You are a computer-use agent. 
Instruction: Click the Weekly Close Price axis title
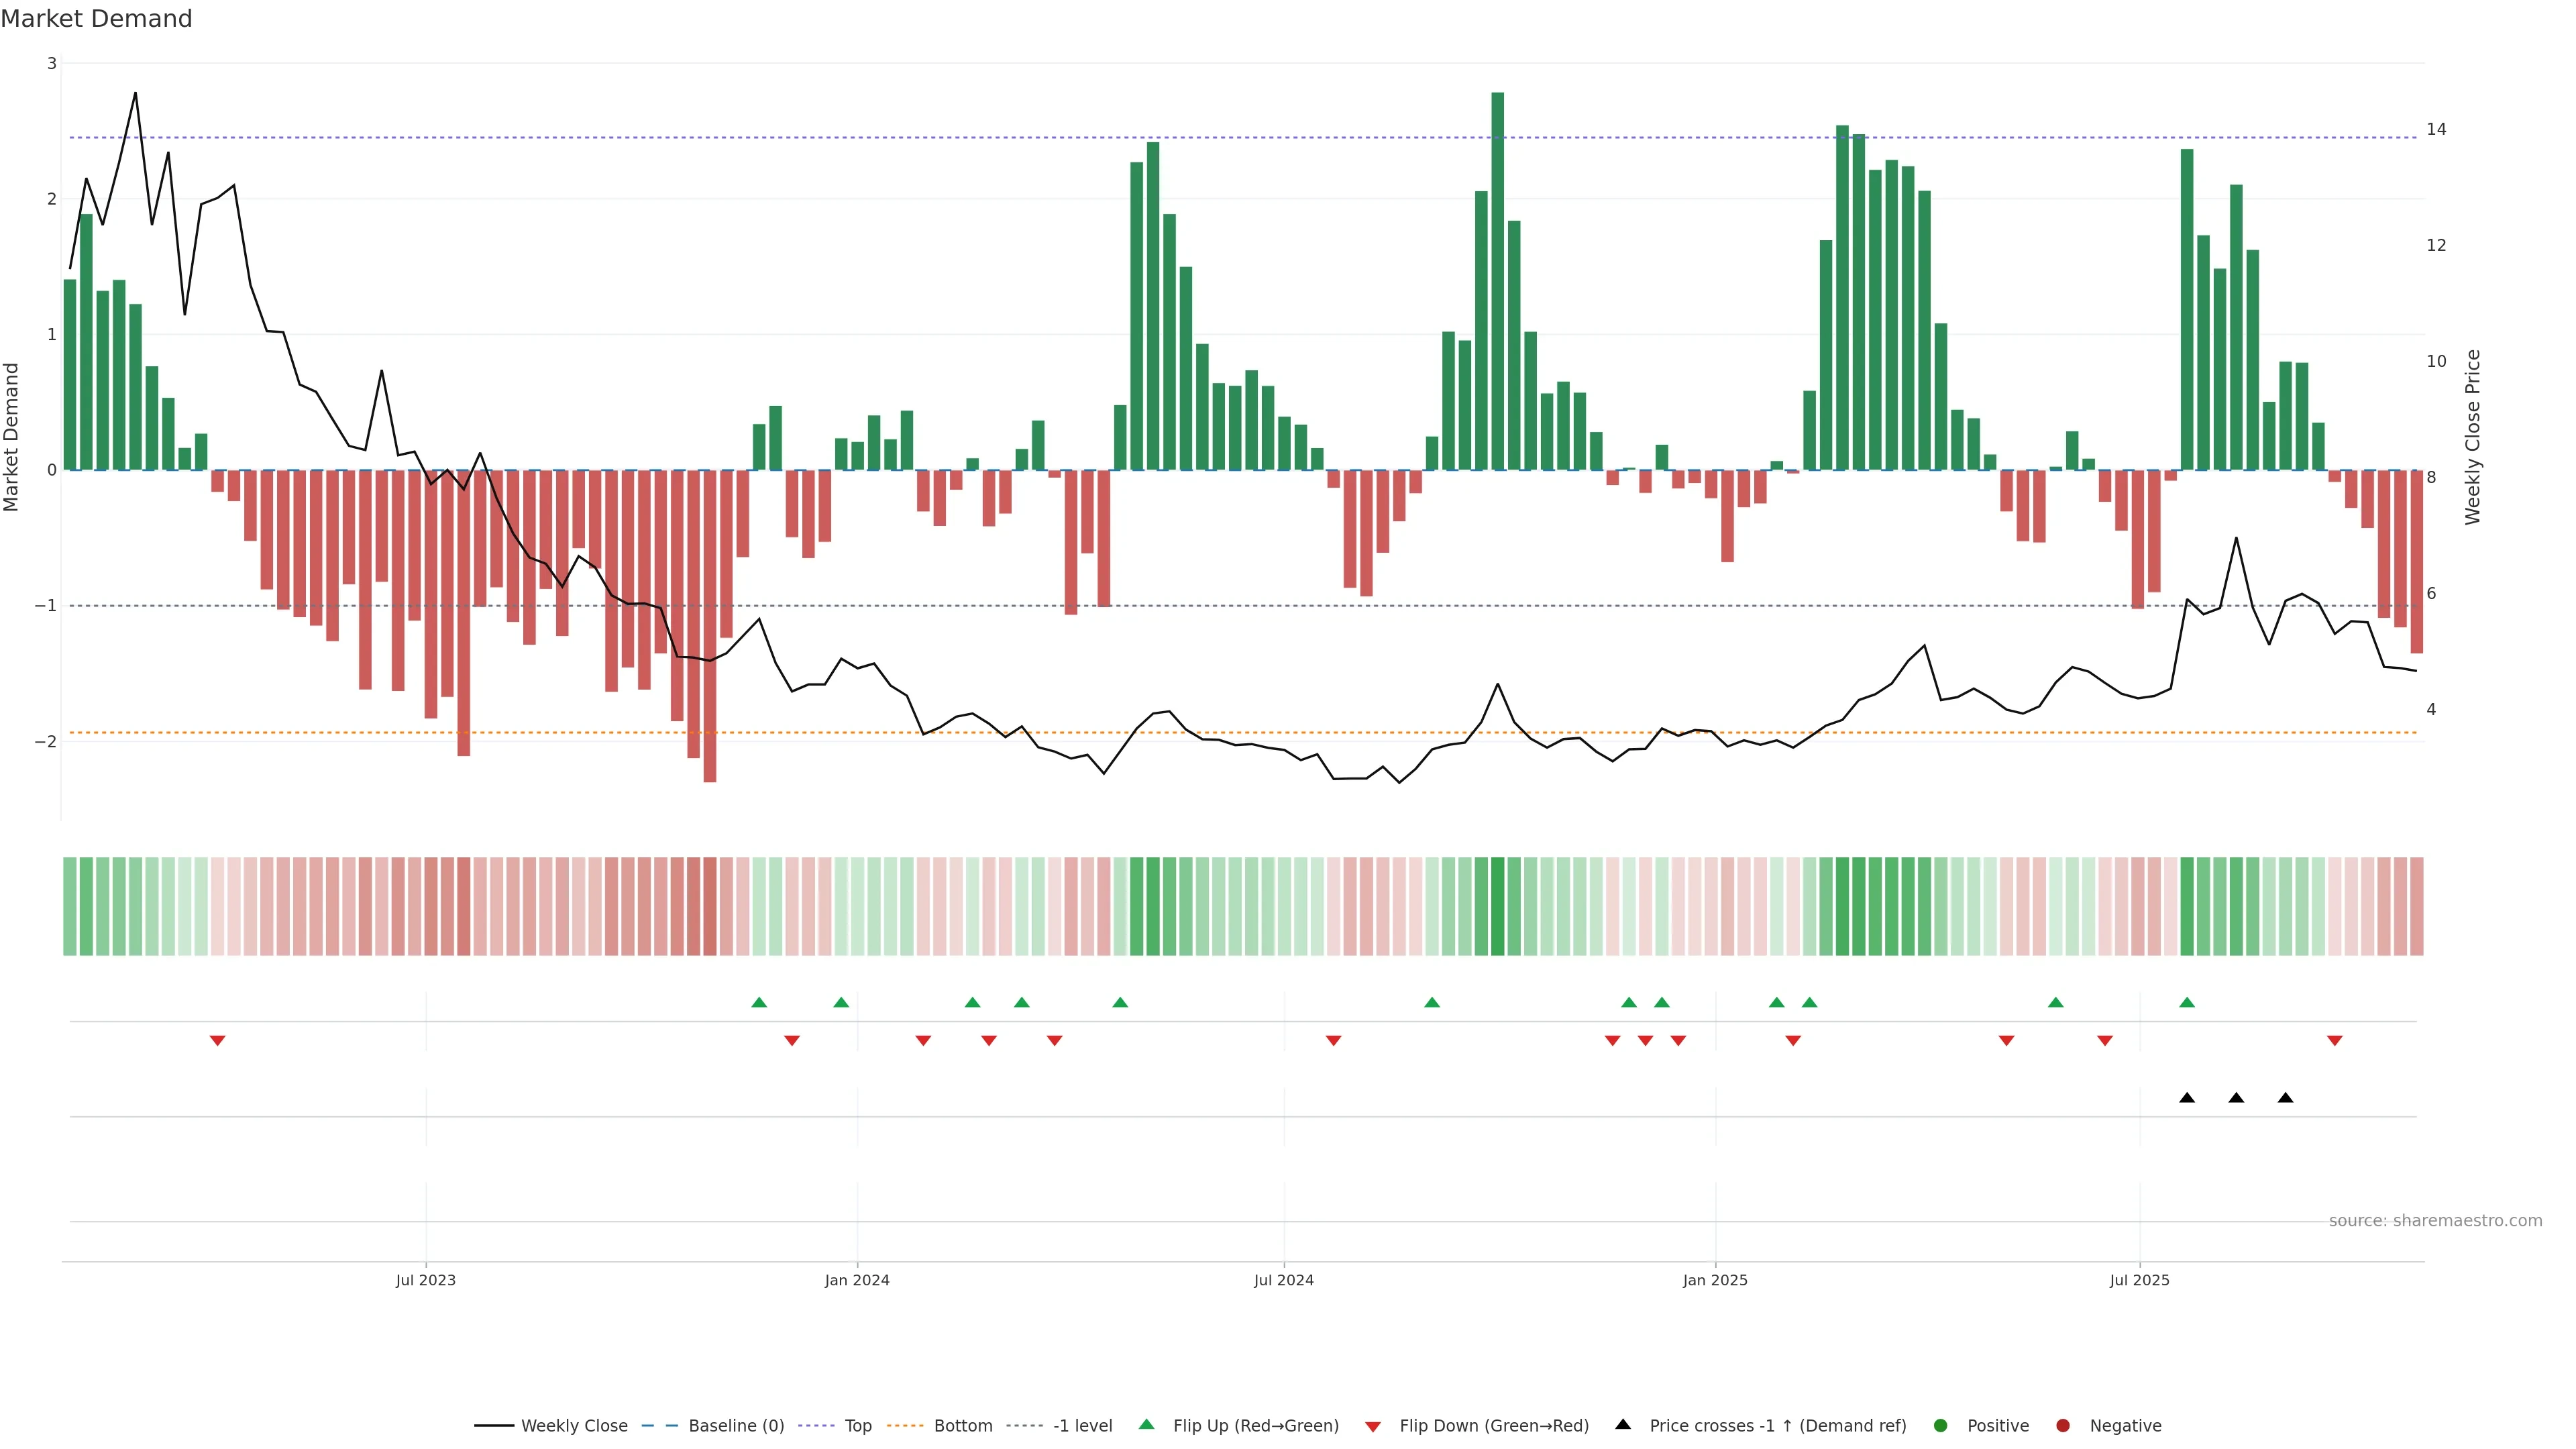point(2473,437)
